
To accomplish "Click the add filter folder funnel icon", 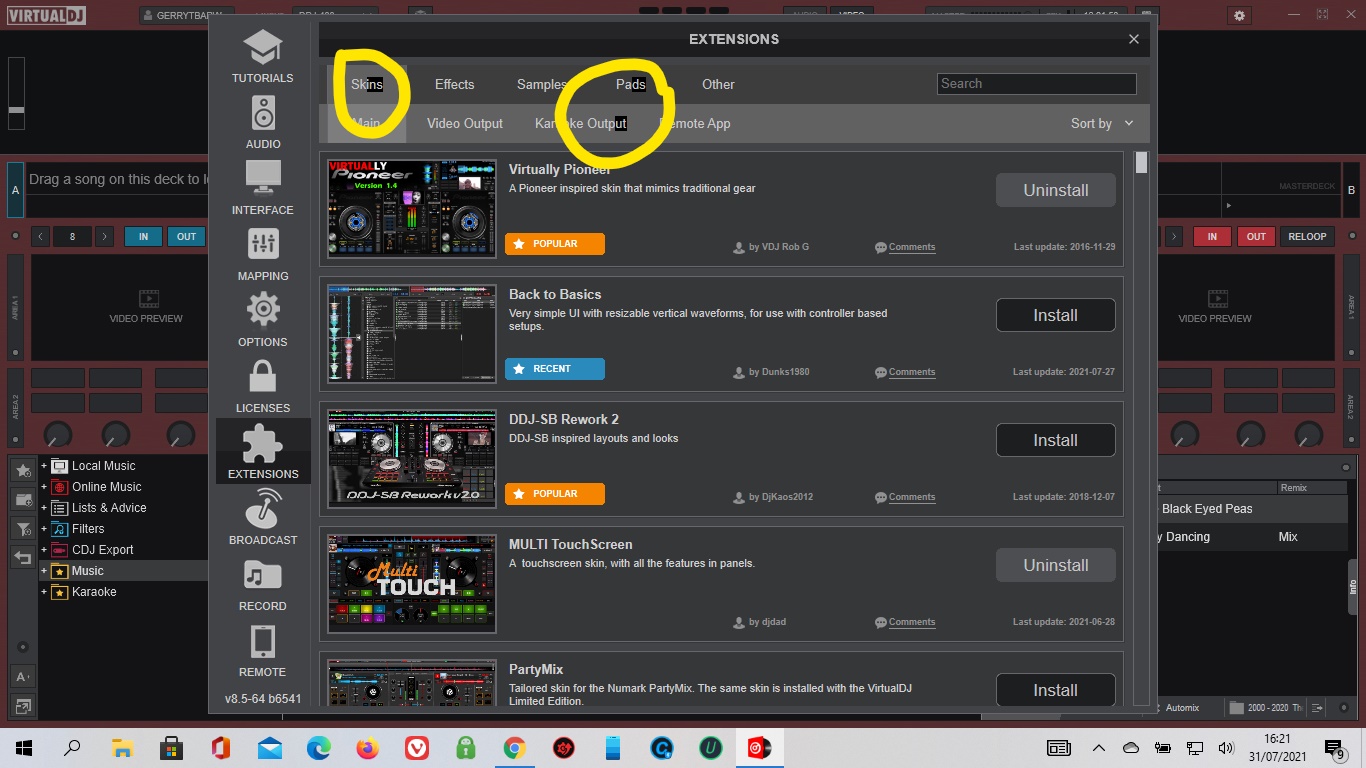I will (x=22, y=528).
